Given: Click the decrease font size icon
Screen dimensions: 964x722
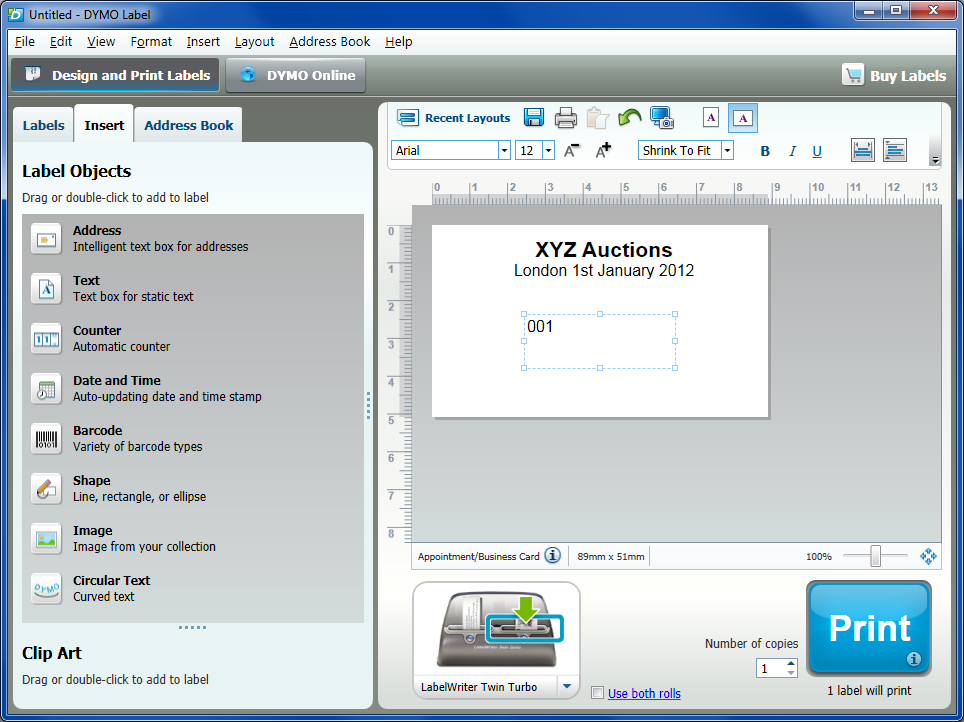Looking at the screenshot, I should 571,150.
